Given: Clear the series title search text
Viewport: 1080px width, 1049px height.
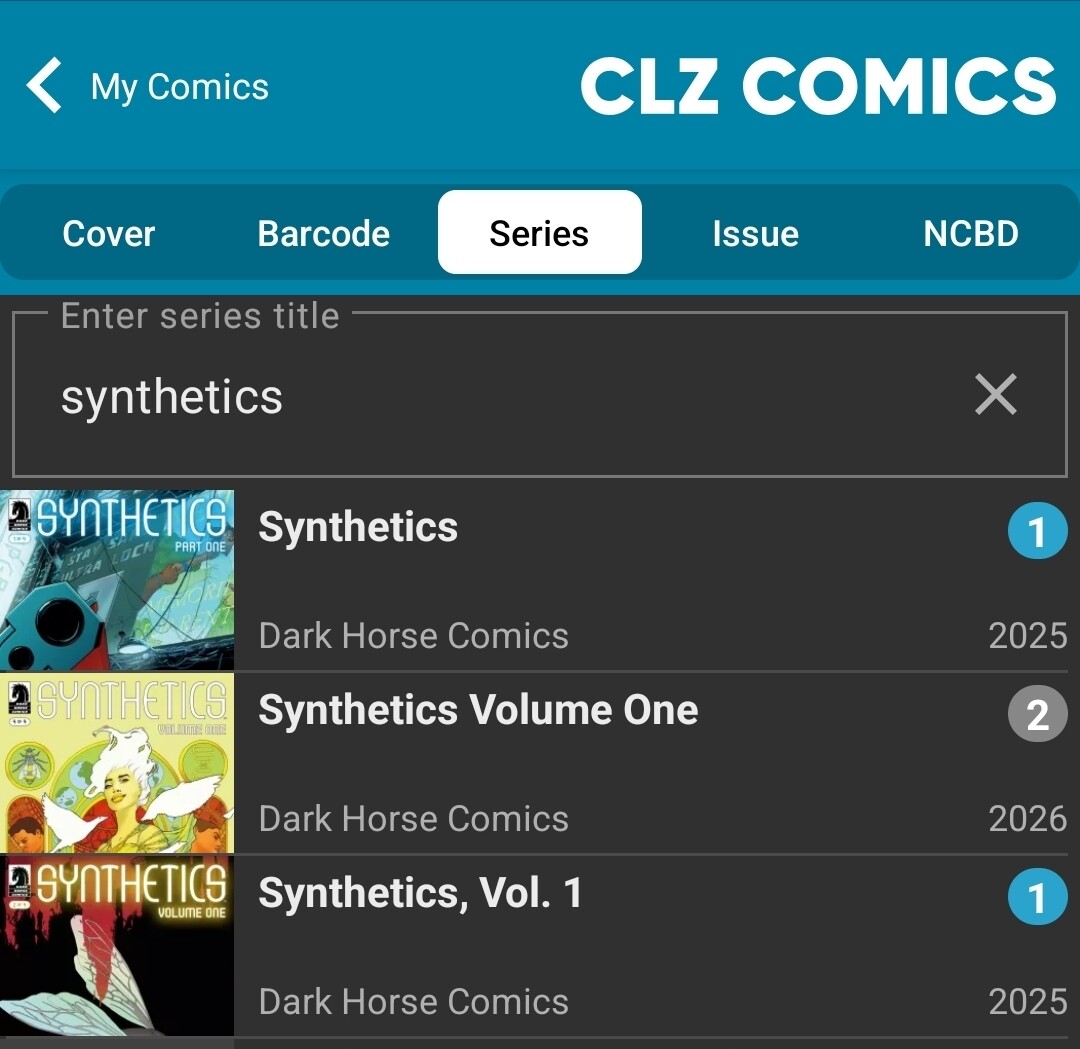Looking at the screenshot, I should coord(996,395).
